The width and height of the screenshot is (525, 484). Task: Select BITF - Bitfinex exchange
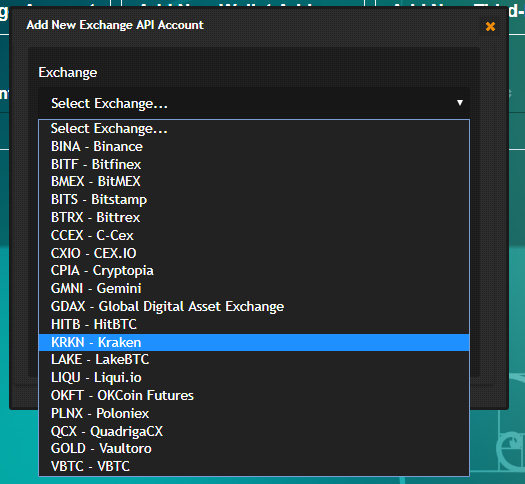(254, 164)
